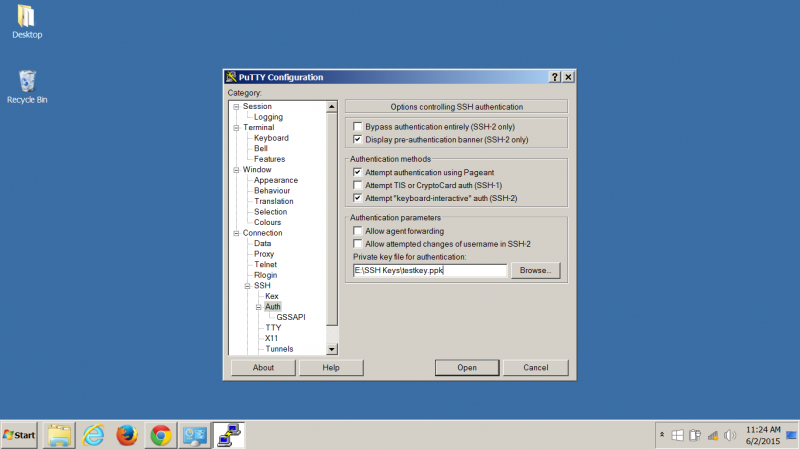Close the PuTTY Configuration dialog

tap(568, 77)
